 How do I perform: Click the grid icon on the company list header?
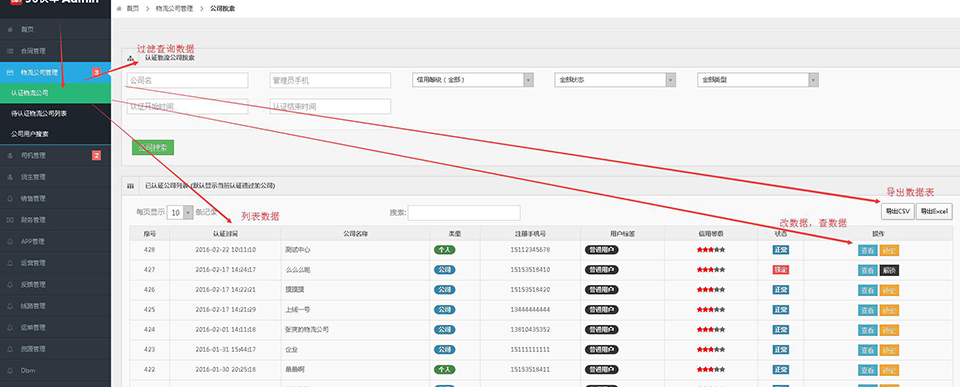(x=130, y=185)
